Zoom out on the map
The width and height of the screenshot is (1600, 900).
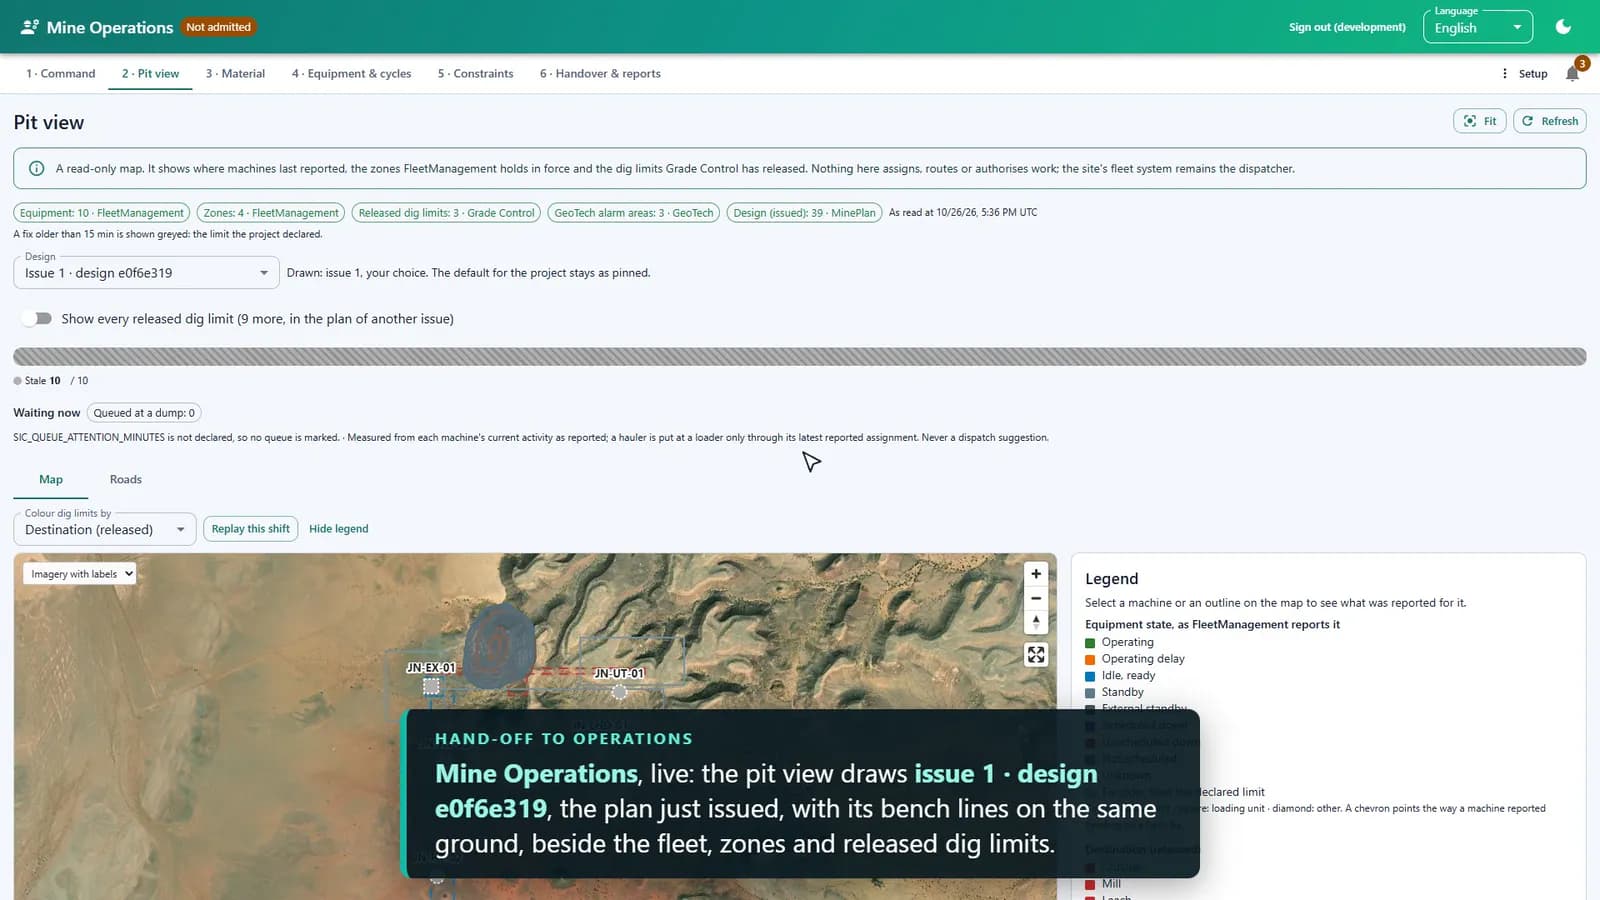(1036, 598)
